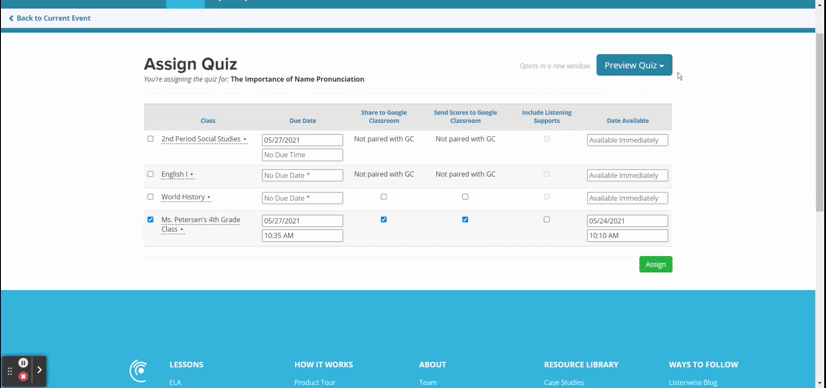Click the No Due Time field
Screen dimensions: 826x388
pyautogui.click(x=302, y=155)
